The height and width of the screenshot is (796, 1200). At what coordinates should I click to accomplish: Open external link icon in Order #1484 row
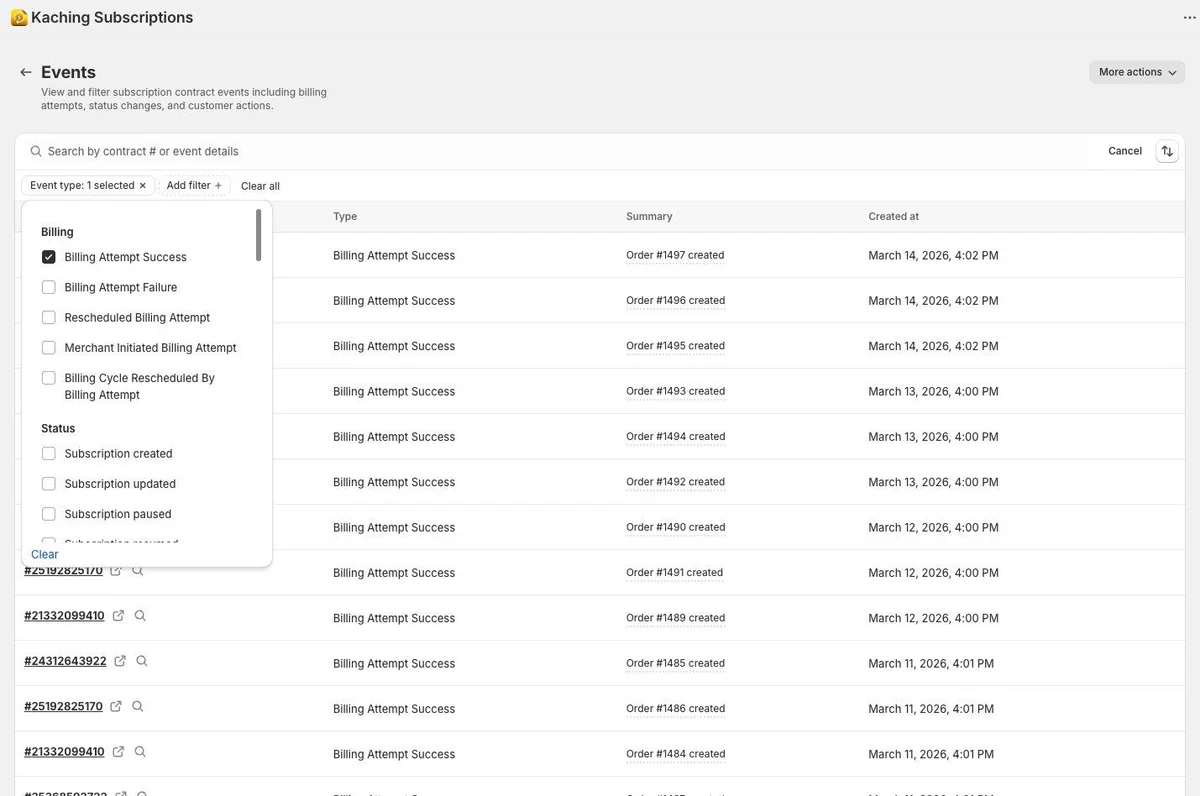coord(118,752)
